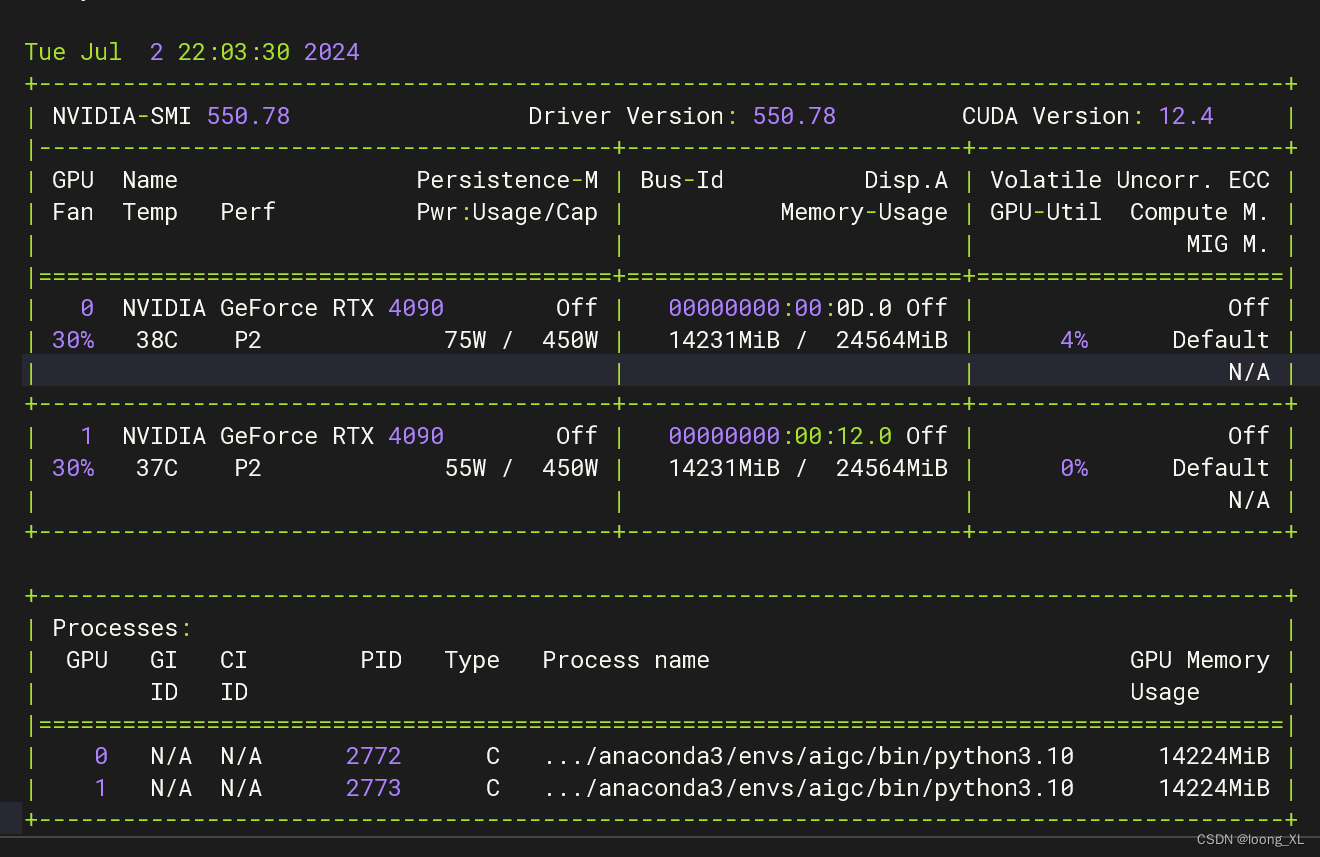Click "CUDA Version: 12.4" text

(1088, 116)
